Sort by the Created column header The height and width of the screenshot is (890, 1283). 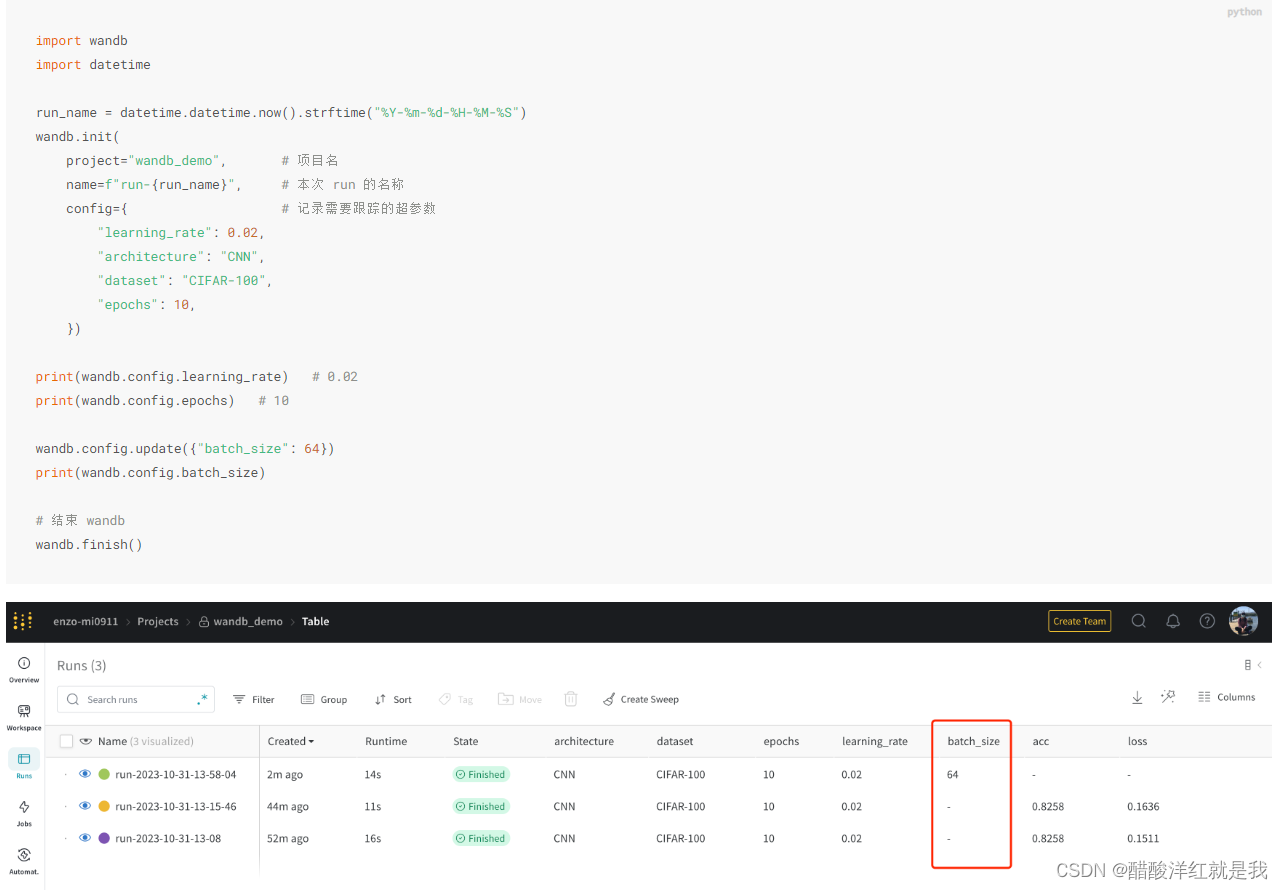click(291, 741)
